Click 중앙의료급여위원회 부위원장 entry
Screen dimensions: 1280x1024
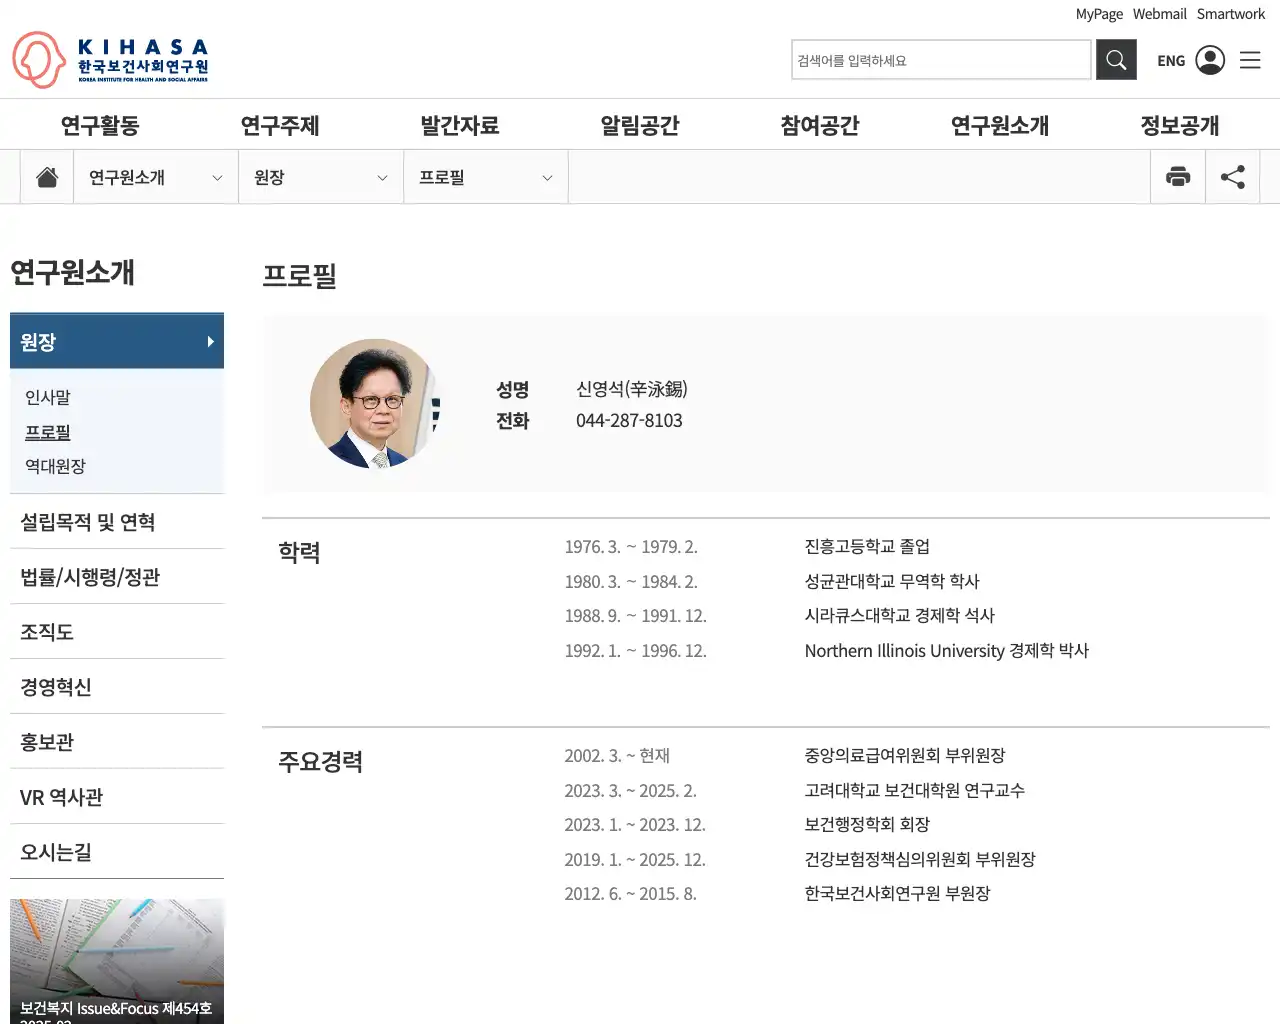click(905, 756)
